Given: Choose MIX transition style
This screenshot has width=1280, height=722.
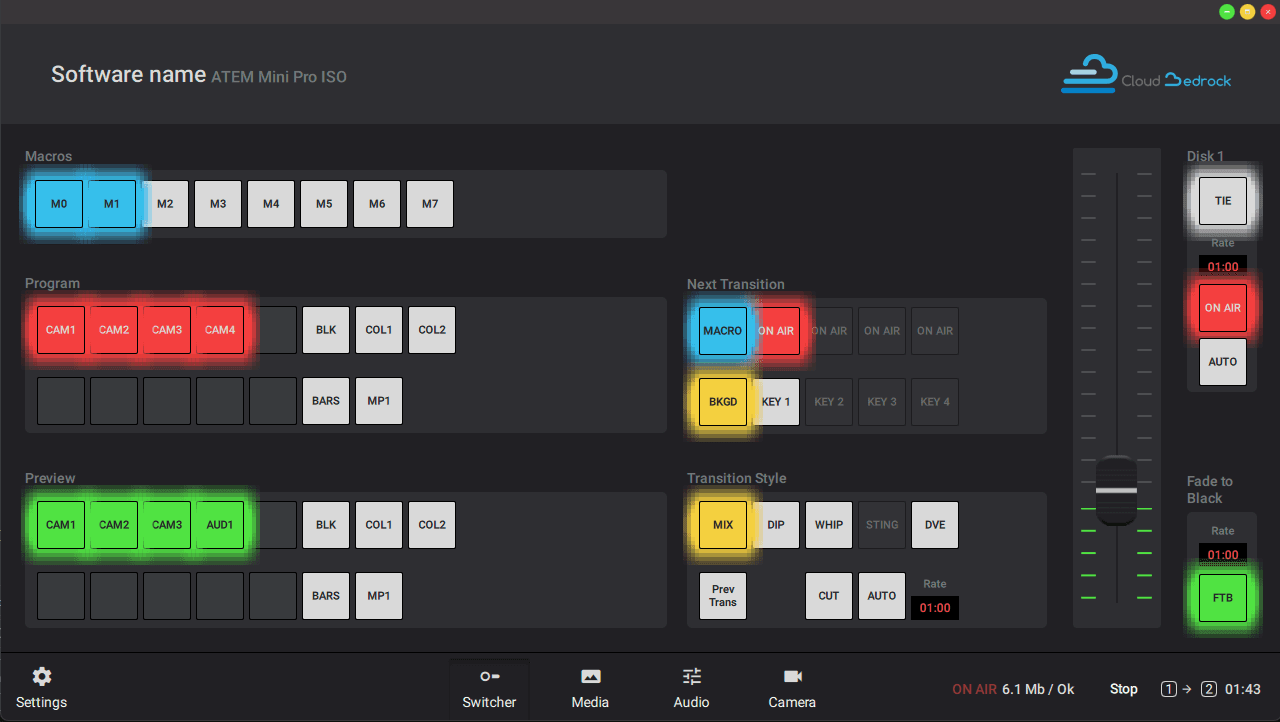Looking at the screenshot, I should (x=723, y=525).
